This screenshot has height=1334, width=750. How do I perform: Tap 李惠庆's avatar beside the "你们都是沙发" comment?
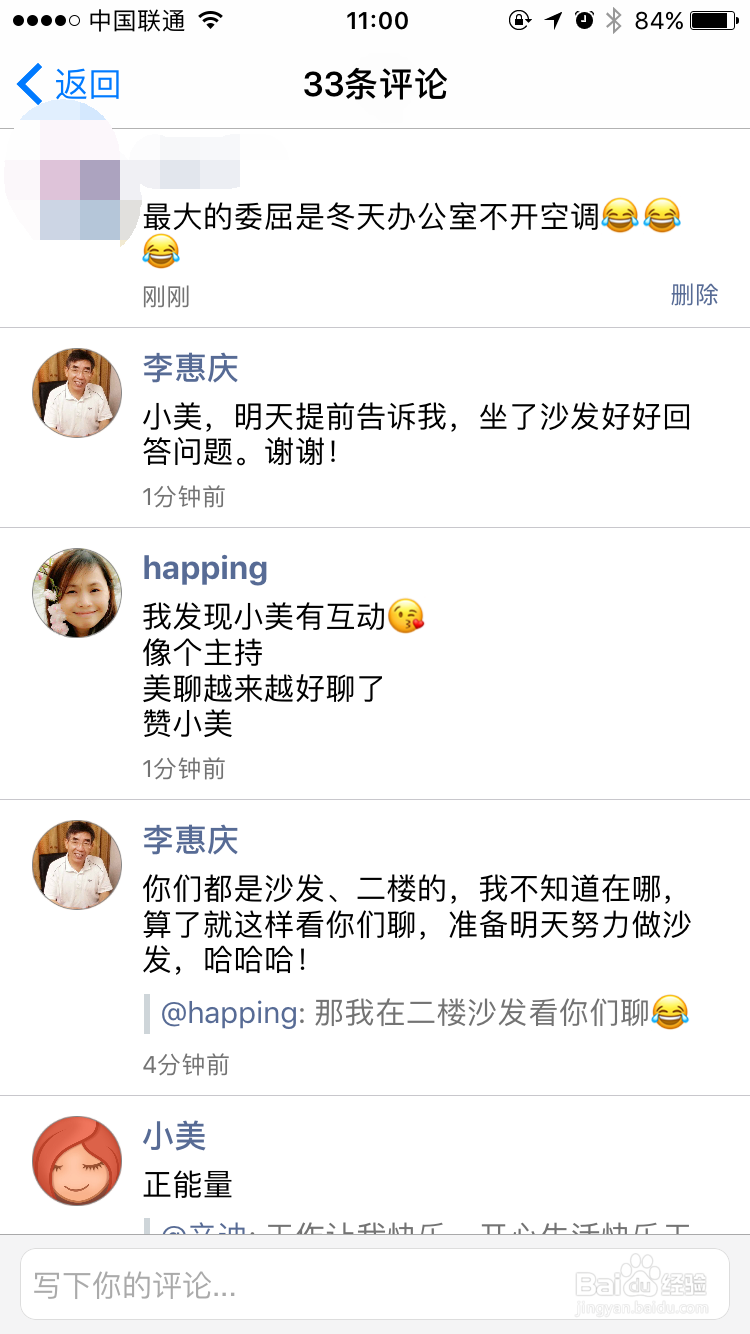point(77,865)
